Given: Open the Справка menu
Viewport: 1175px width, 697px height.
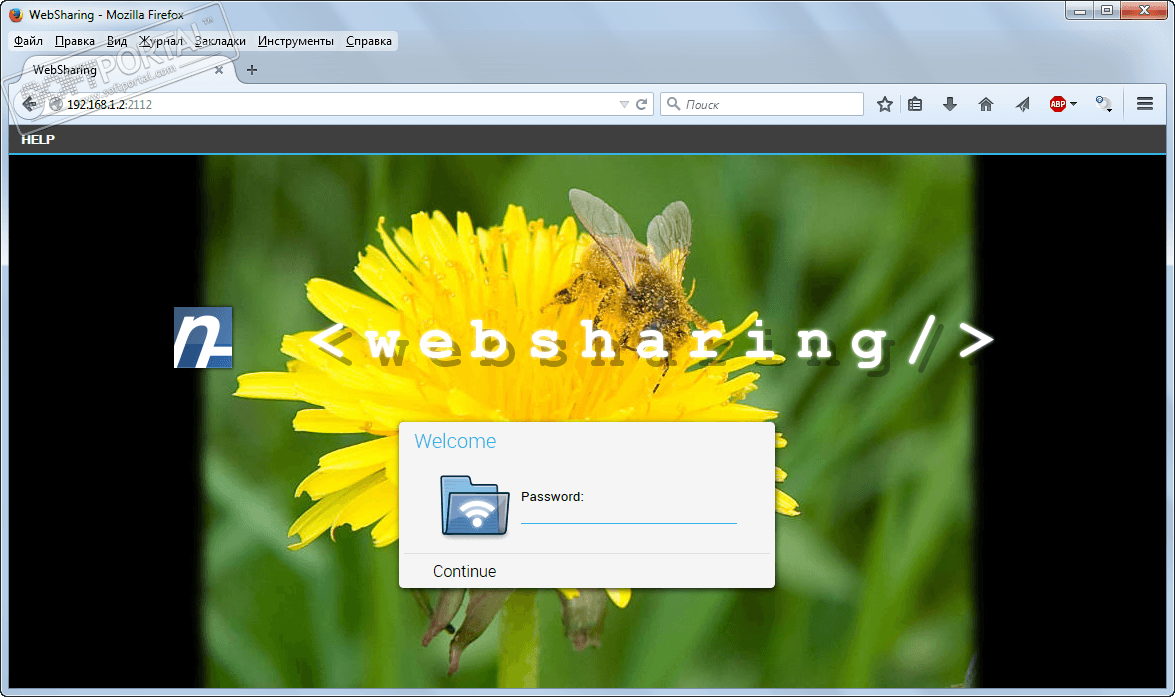Looking at the screenshot, I should [x=369, y=41].
